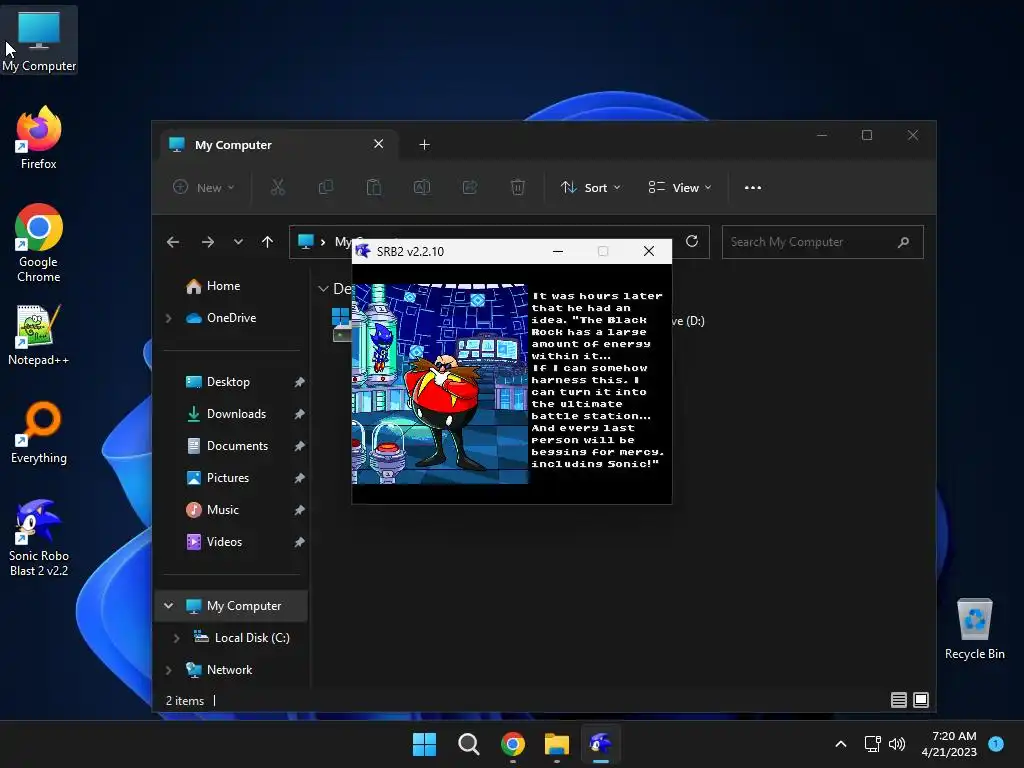Viewport: 1024px width, 768px height.
Task: Unpin Music using its pin icon
Action: pyautogui.click(x=299, y=510)
